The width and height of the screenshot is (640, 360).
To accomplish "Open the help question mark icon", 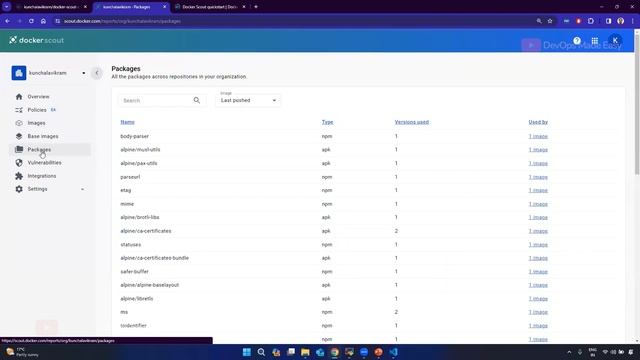I will [x=577, y=40].
